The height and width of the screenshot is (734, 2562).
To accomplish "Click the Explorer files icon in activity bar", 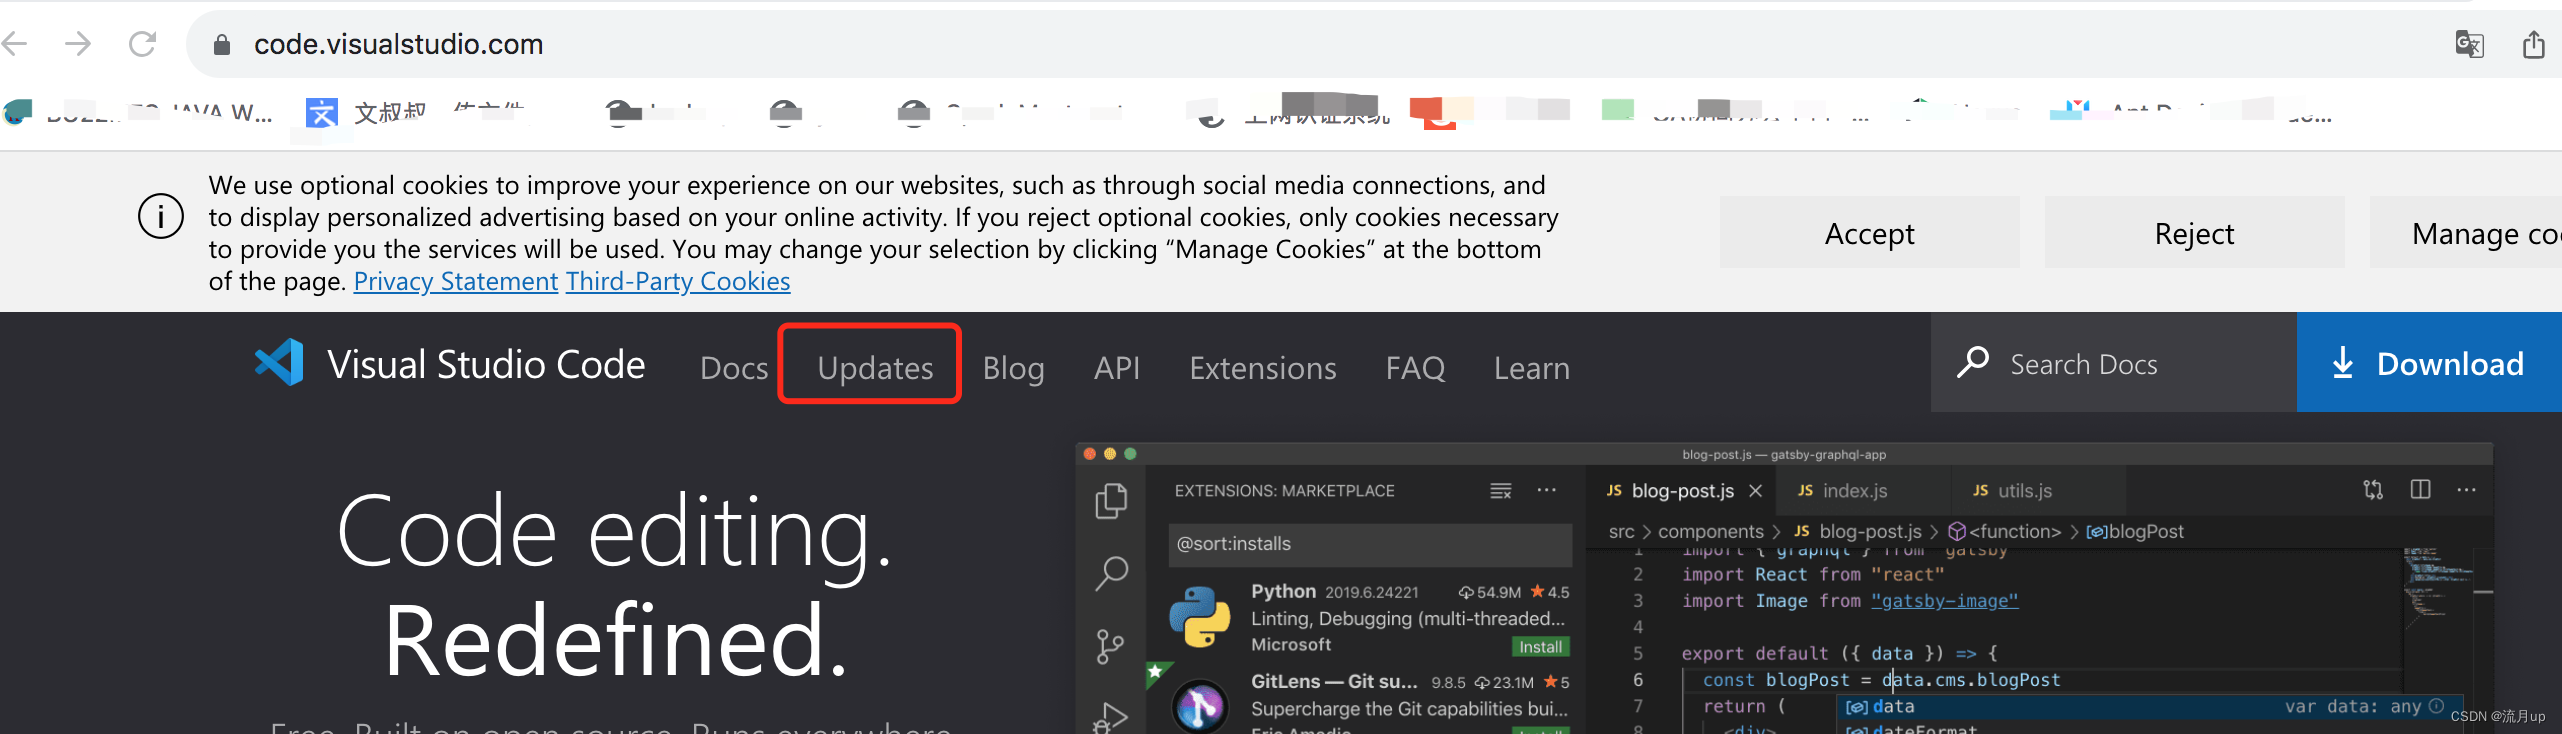I will click(1111, 501).
